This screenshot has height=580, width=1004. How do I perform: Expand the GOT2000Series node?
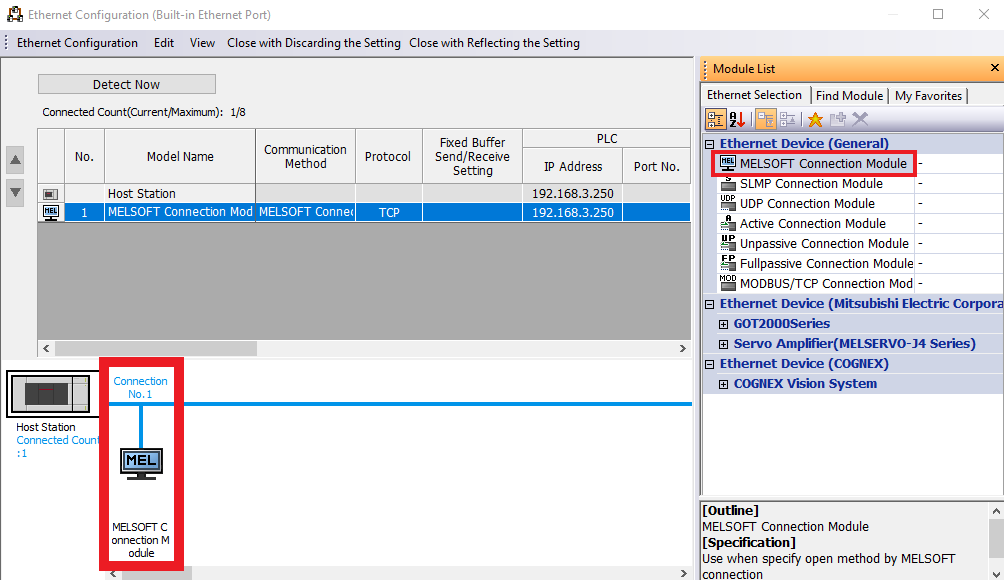tap(724, 324)
